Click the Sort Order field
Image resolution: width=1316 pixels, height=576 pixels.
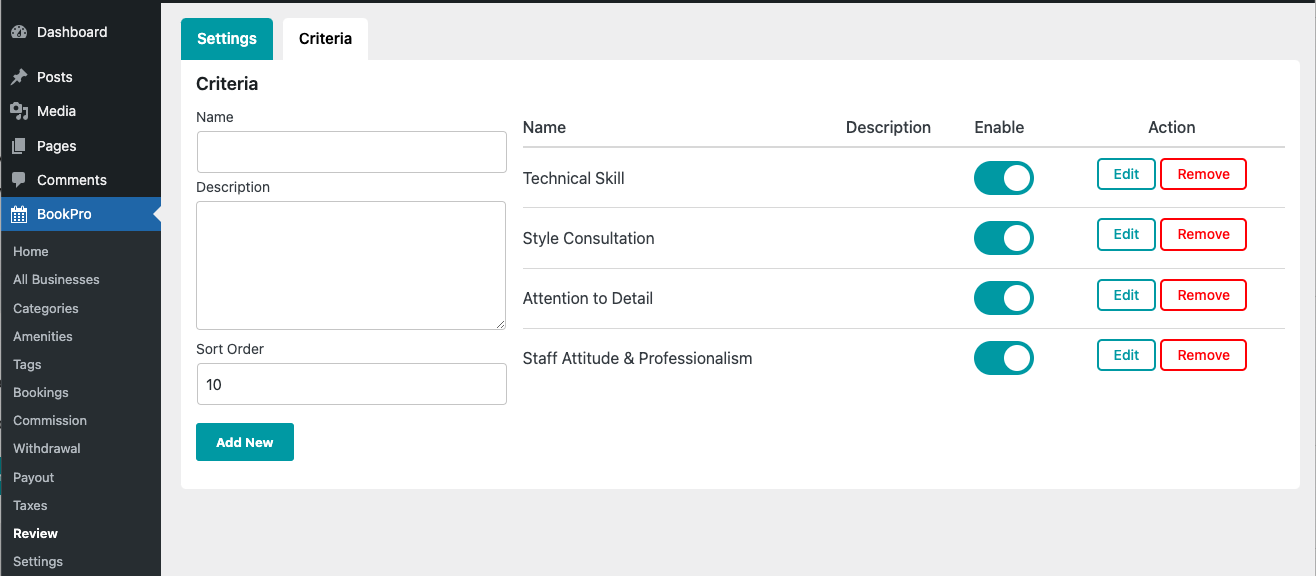tap(352, 384)
